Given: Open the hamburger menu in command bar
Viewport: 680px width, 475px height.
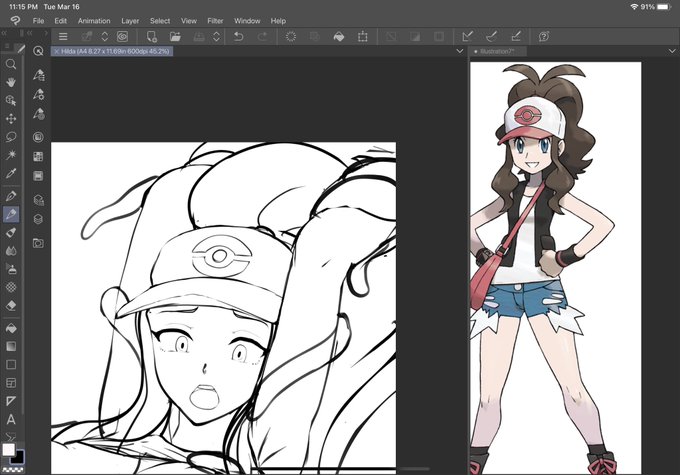Looking at the screenshot, I should [63, 37].
